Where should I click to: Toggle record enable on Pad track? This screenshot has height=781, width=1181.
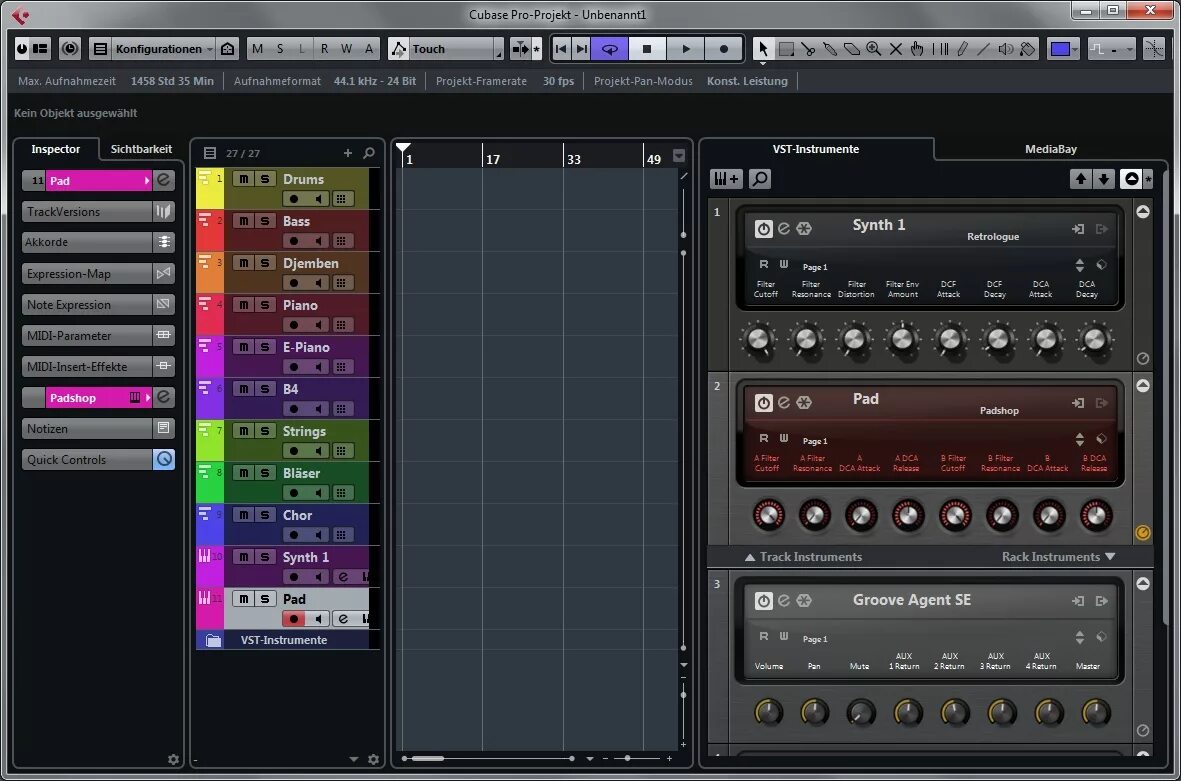tap(294, 618)
